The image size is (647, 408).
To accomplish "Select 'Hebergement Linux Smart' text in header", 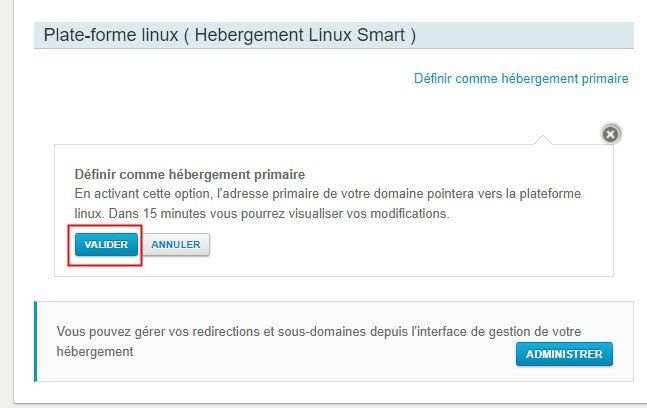I will (x=300, y=35).
